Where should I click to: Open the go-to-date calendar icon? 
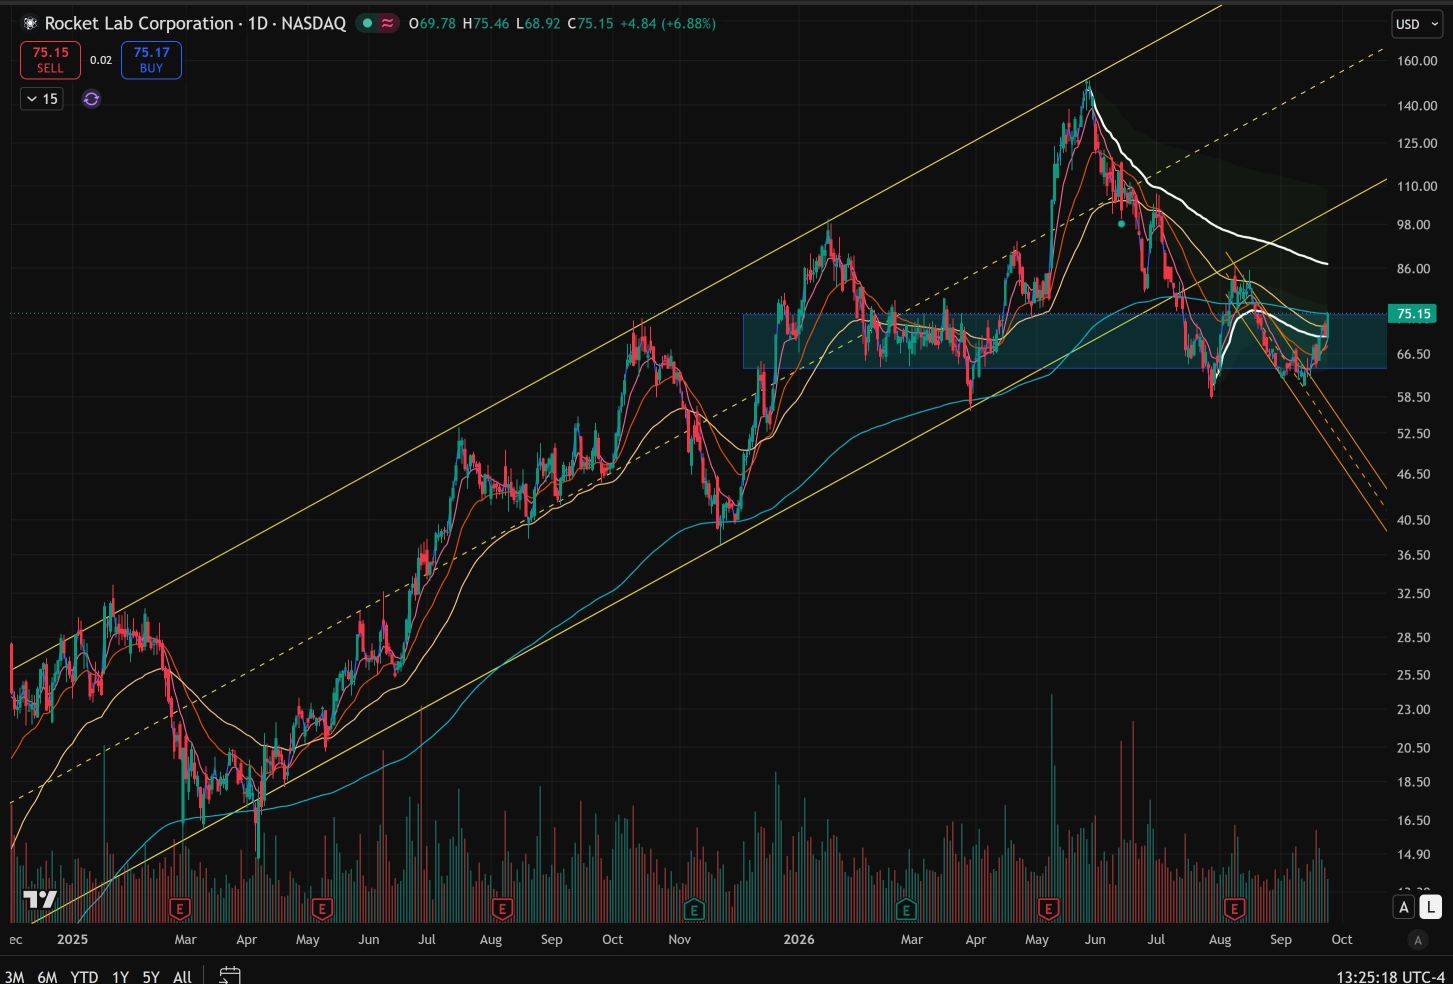coord(230,975)
